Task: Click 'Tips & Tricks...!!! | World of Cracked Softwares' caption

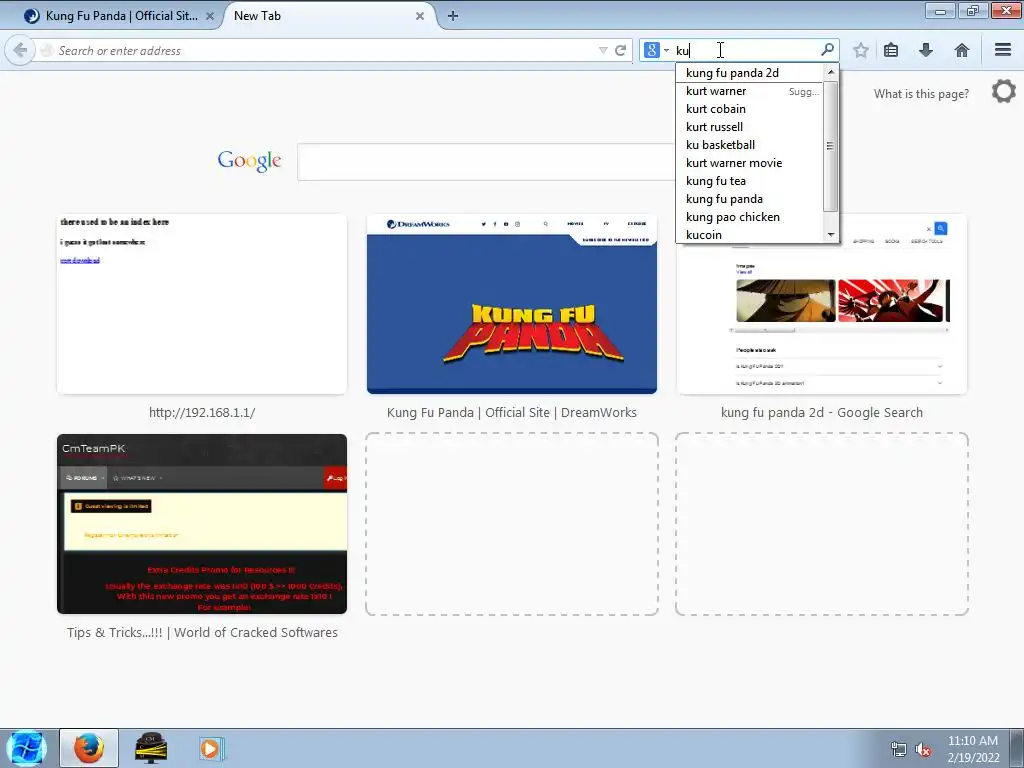Action: 202,633
